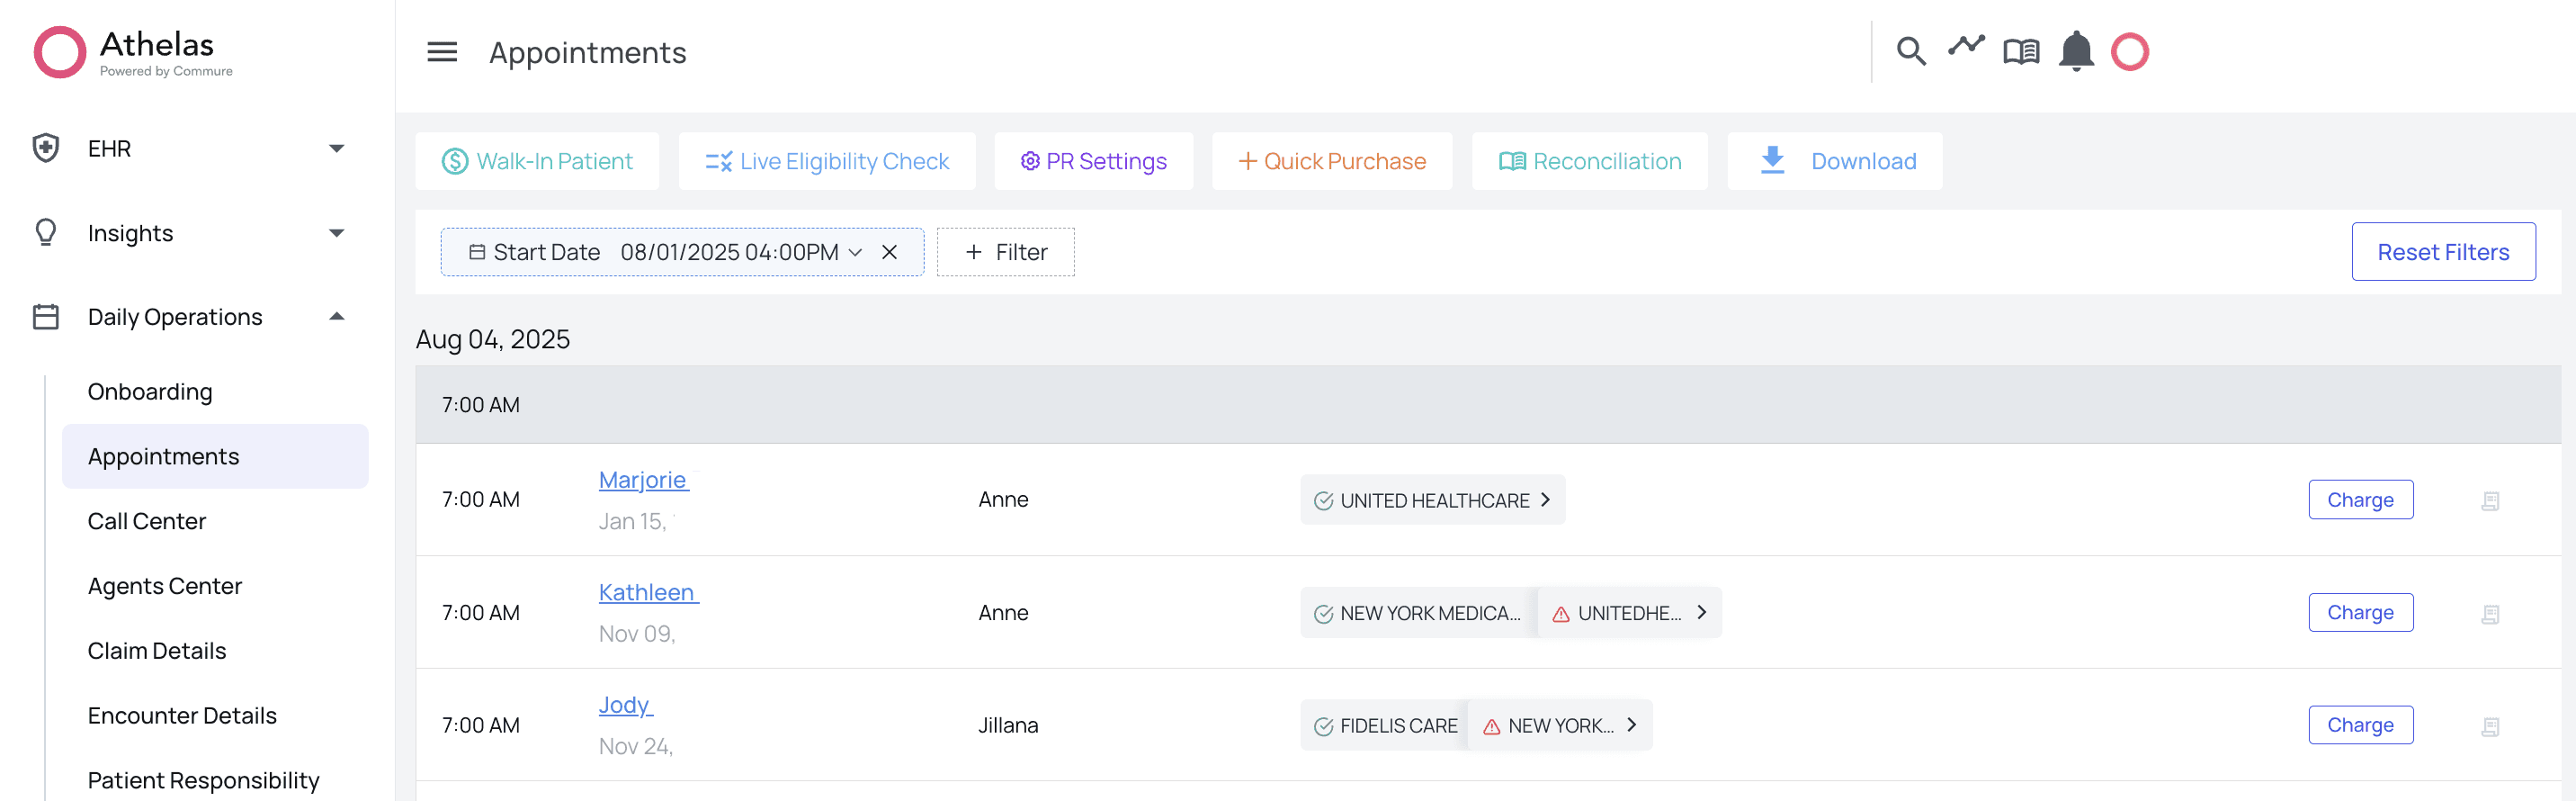Expand the EHR sidebar section
Screen dimensions: 2576x801
pyautogui.click(x=336, y=149)
